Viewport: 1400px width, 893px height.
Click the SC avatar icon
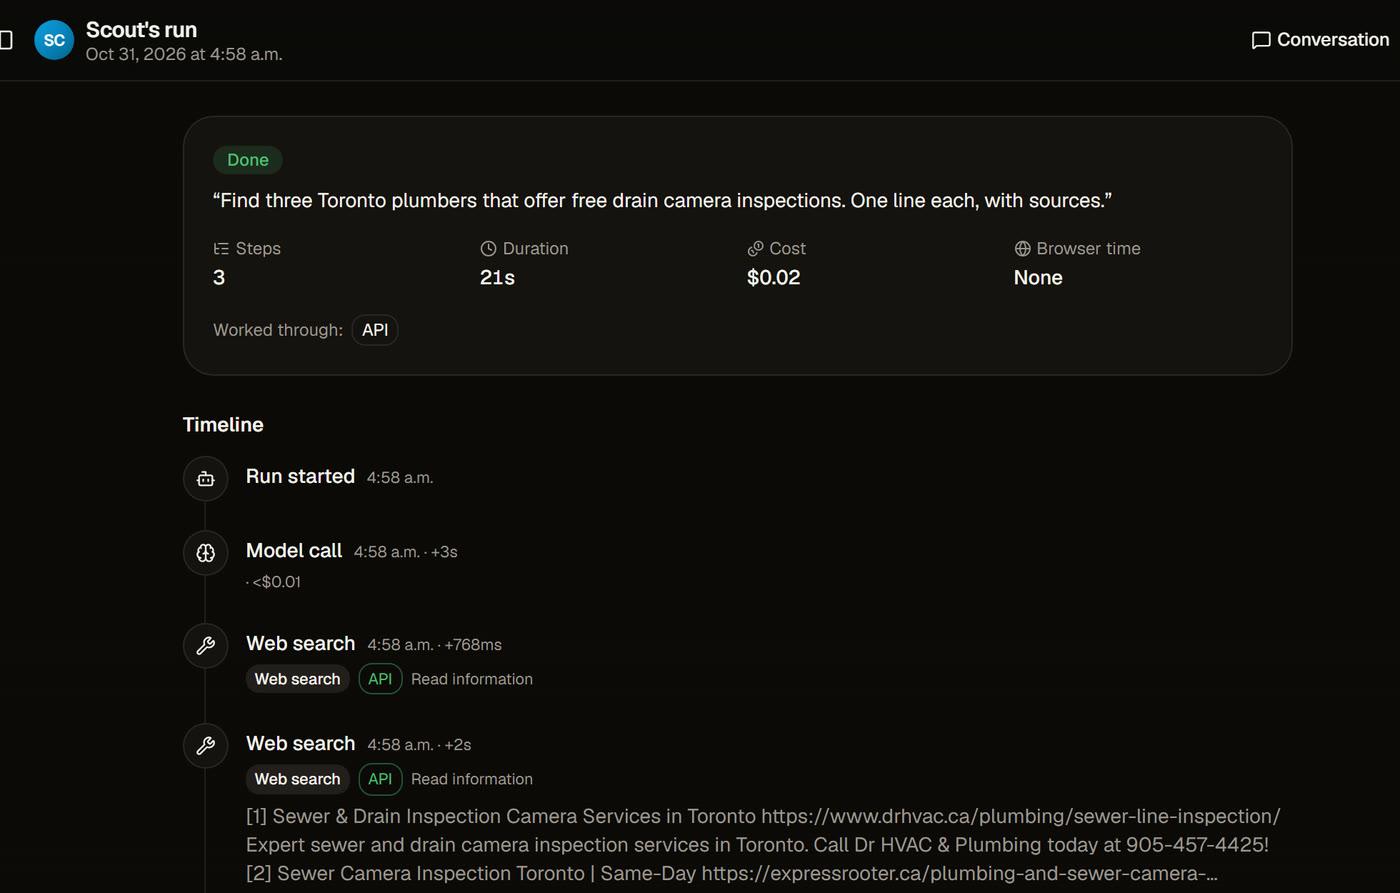(x=54, y=40)
